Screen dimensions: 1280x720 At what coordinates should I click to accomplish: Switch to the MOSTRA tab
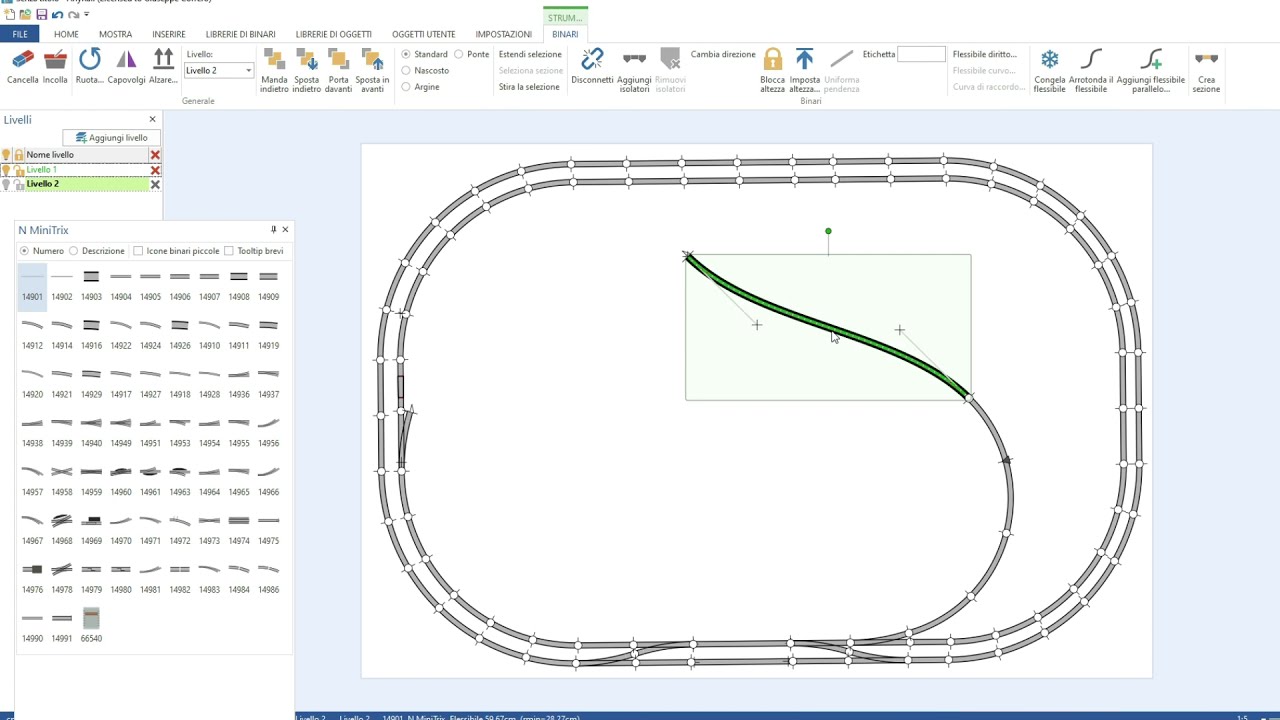116,34
